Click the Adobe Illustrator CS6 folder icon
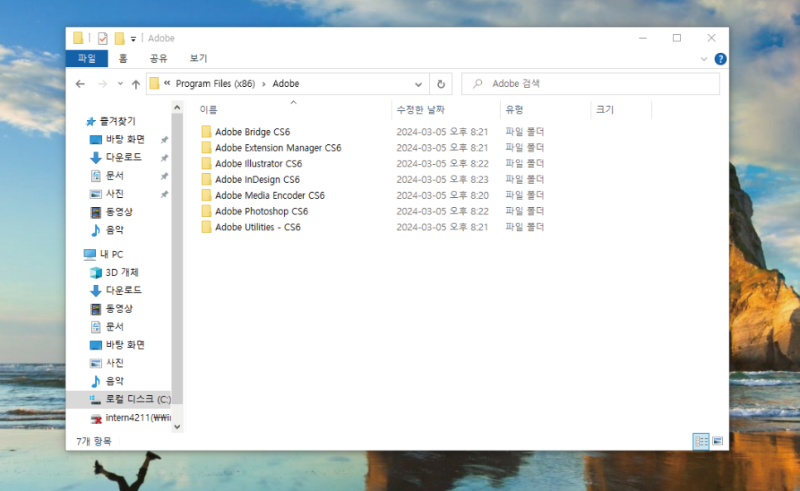The width and height of the screenshot is (800, 491). pos(206,163)
